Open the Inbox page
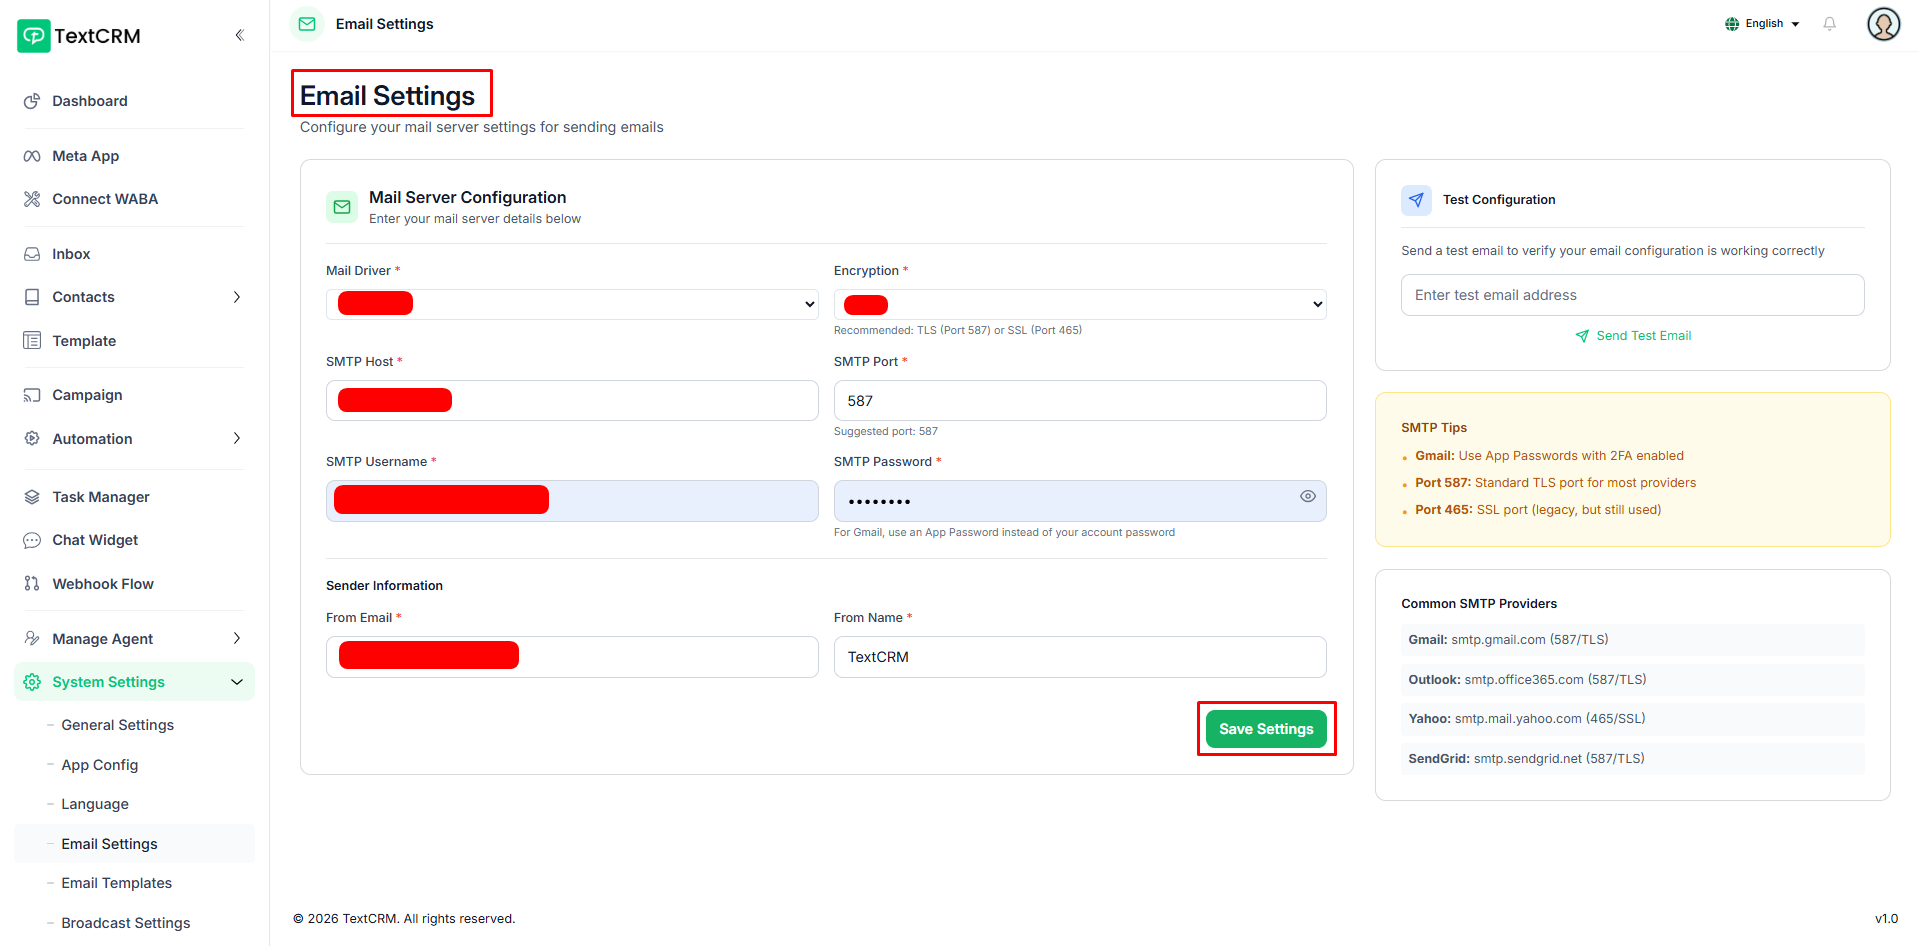 tap(71, 254)
